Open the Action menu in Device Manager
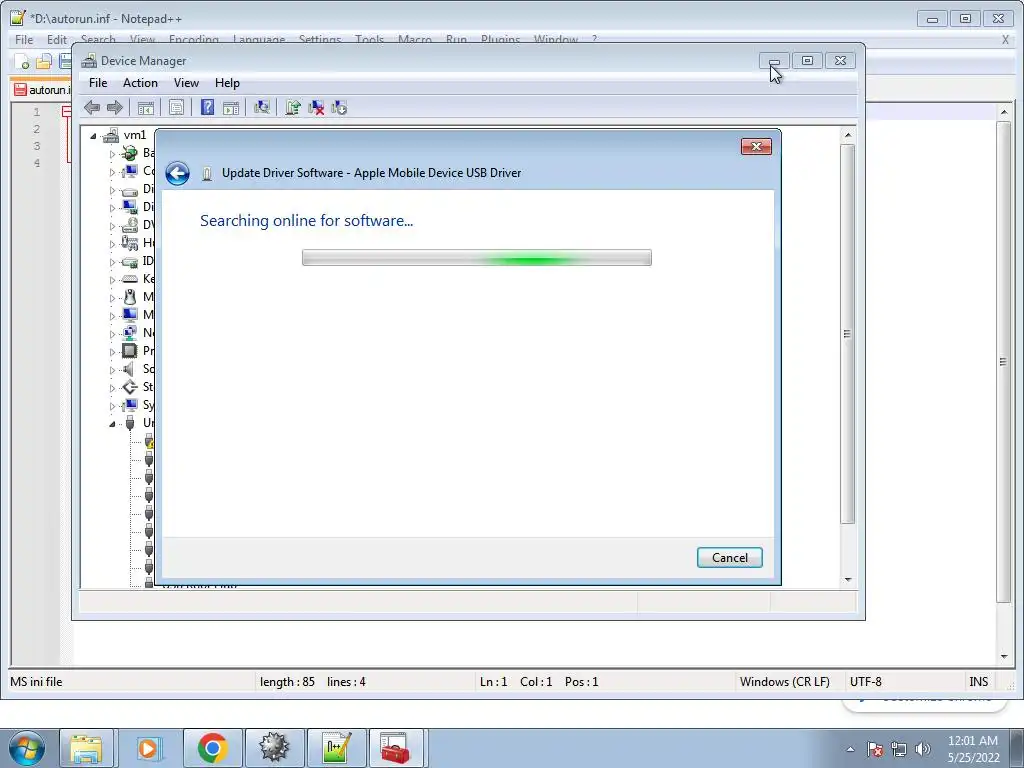 [140, 83]
